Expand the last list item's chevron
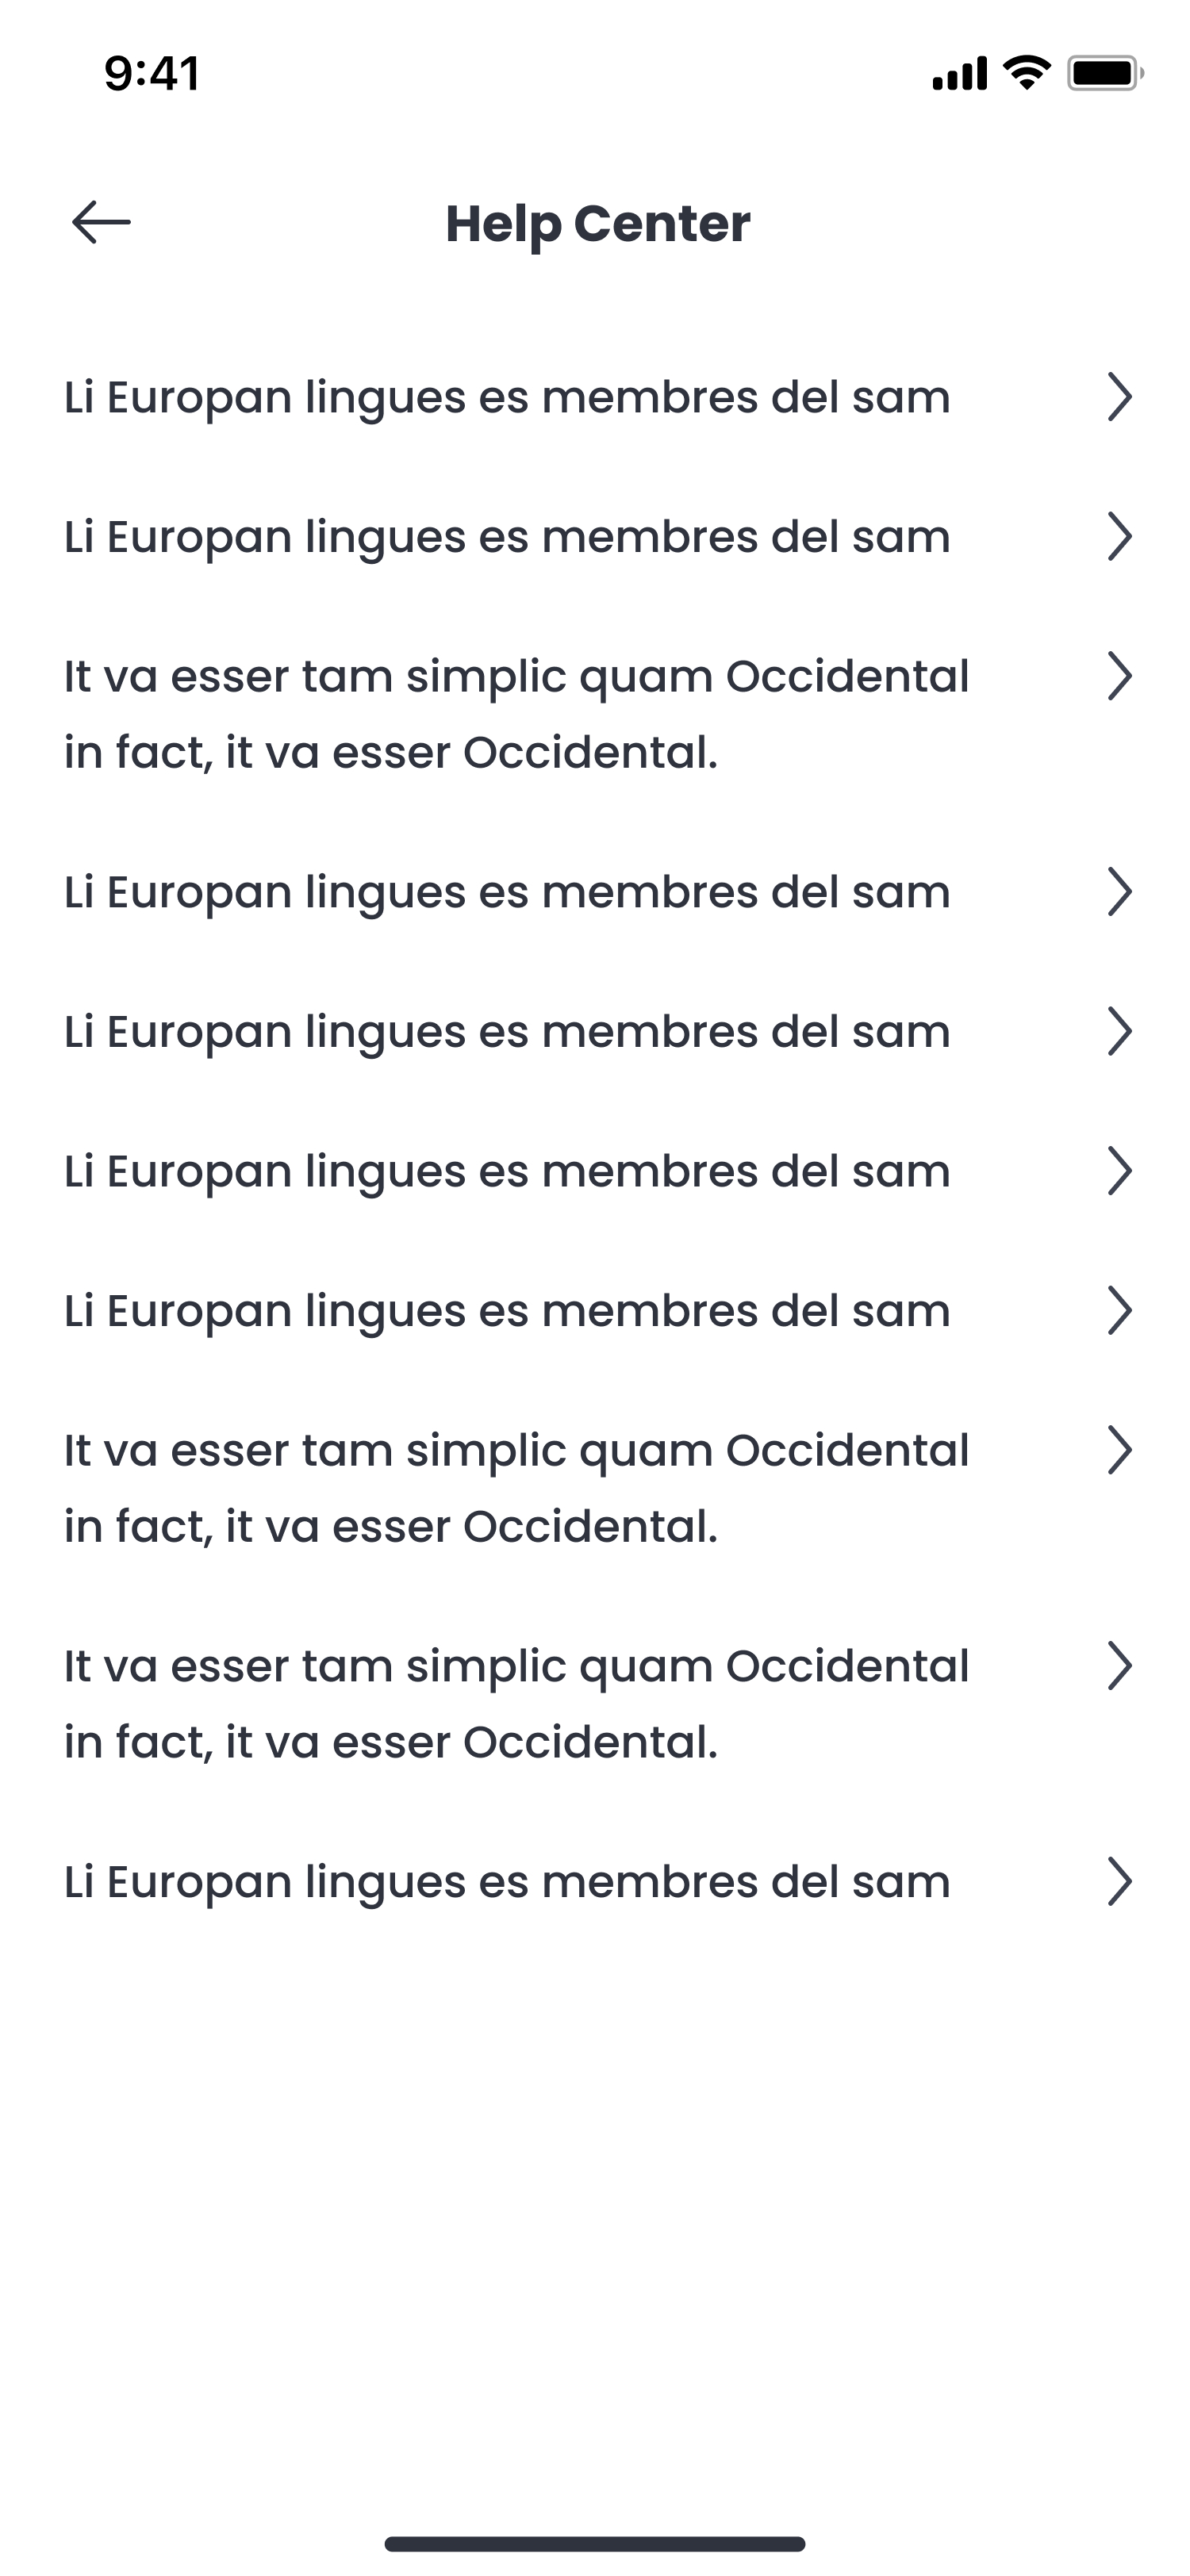The width and height of the screenshot is (1190, 2576). [x=1119, y=1882]
